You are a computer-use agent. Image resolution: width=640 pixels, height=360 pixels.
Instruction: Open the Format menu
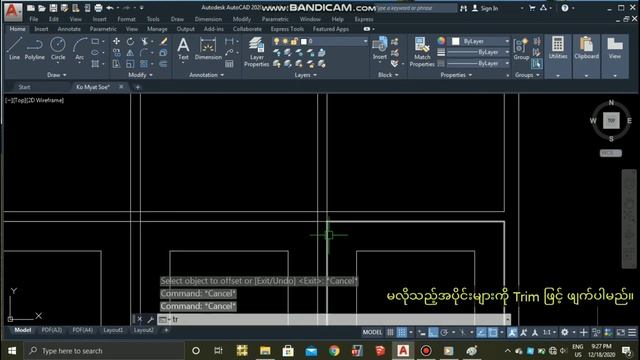pyautogui.click(x=126, y=19)
